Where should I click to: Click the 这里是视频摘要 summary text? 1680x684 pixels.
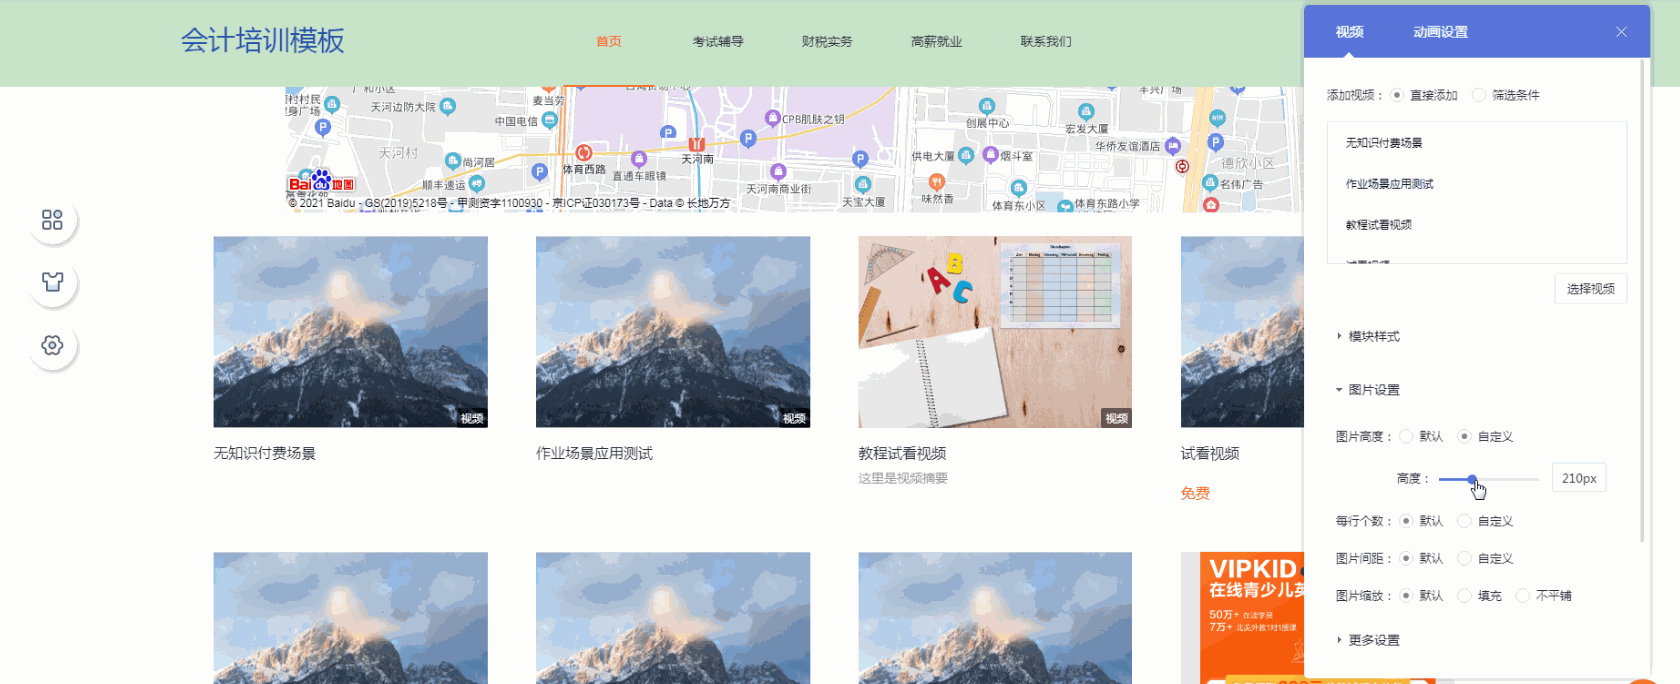[x=903, y=478]
